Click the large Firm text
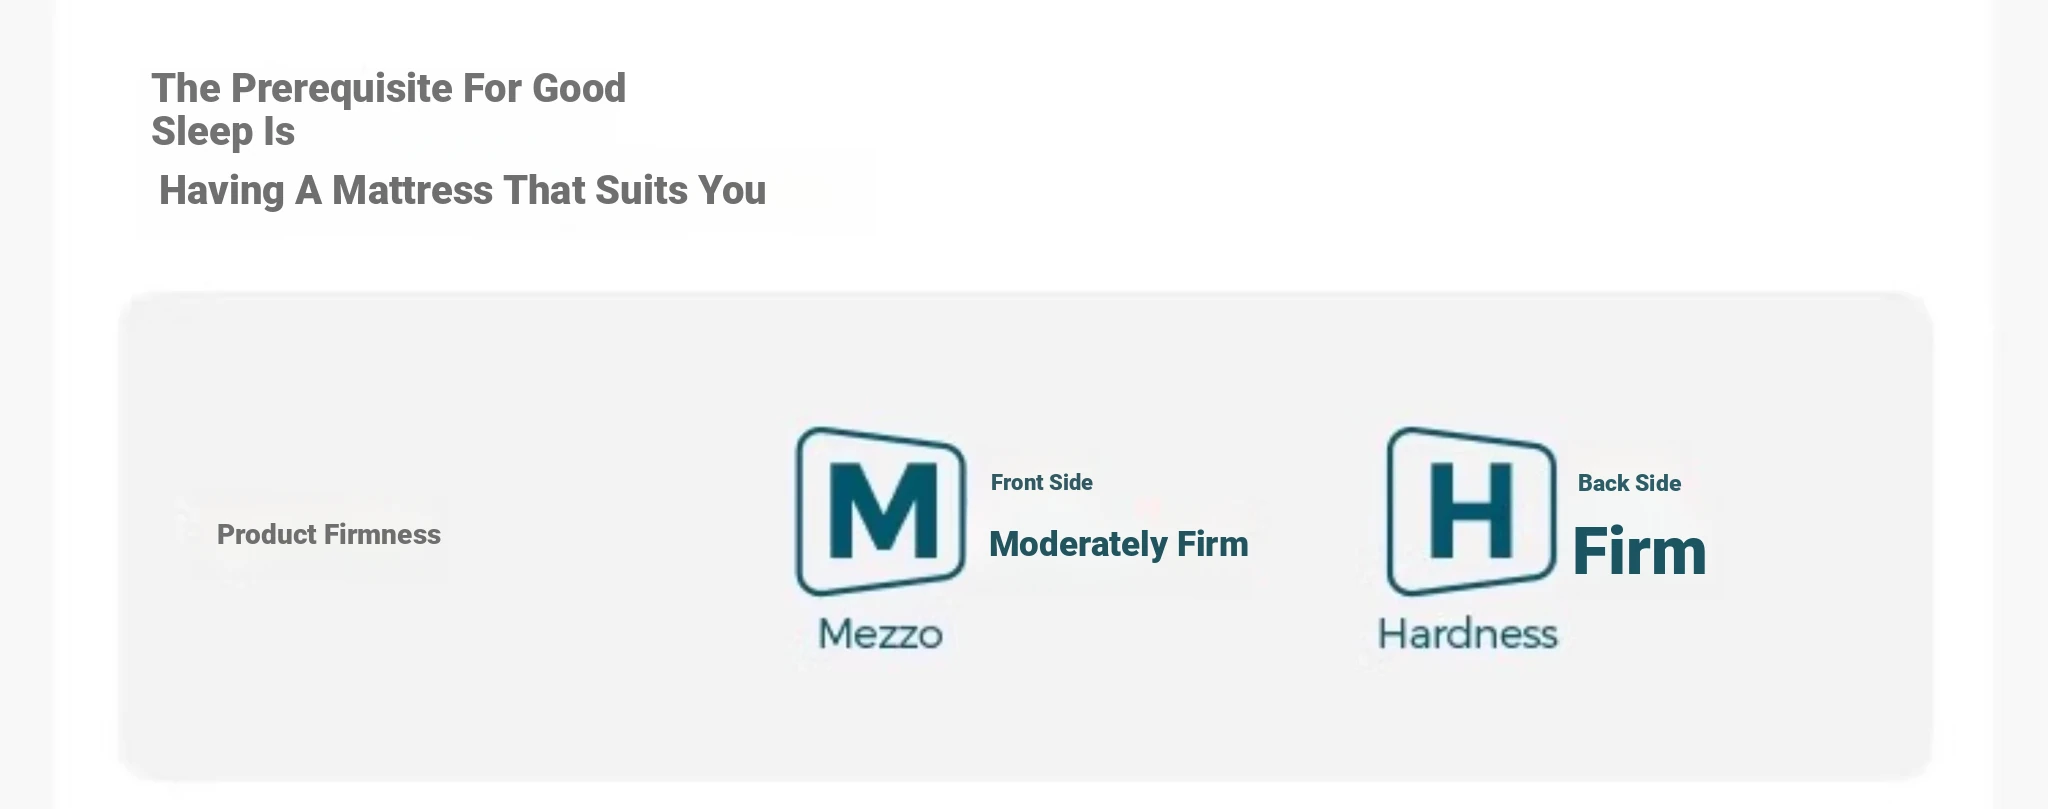2048x809 pixels. 1639,552
